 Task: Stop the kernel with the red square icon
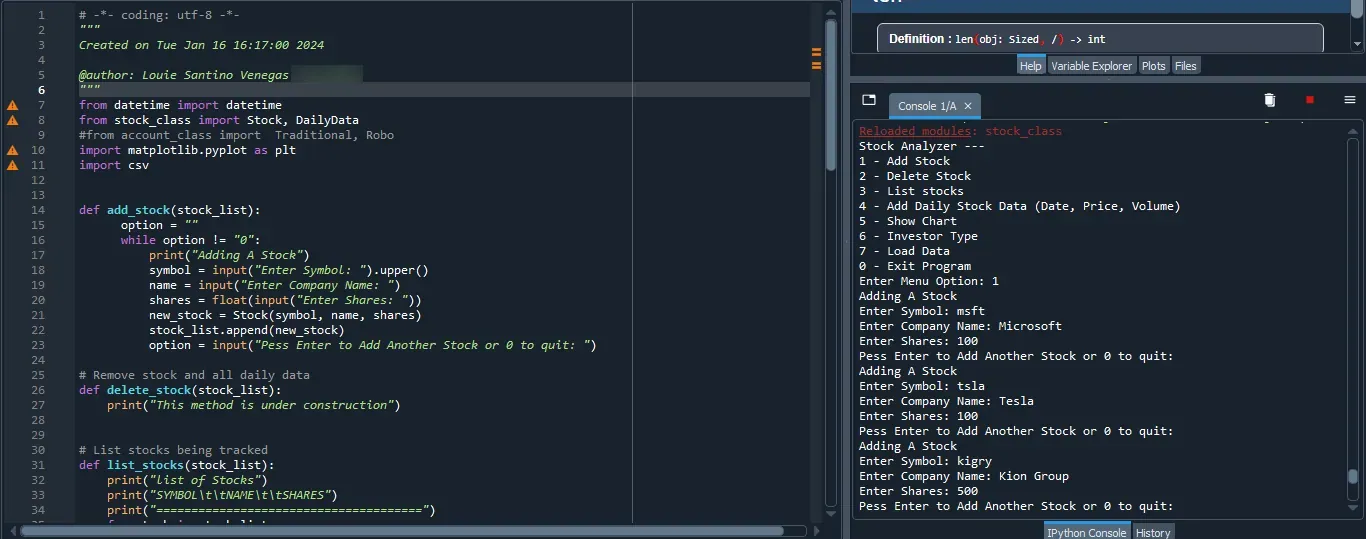point(1309,100)
